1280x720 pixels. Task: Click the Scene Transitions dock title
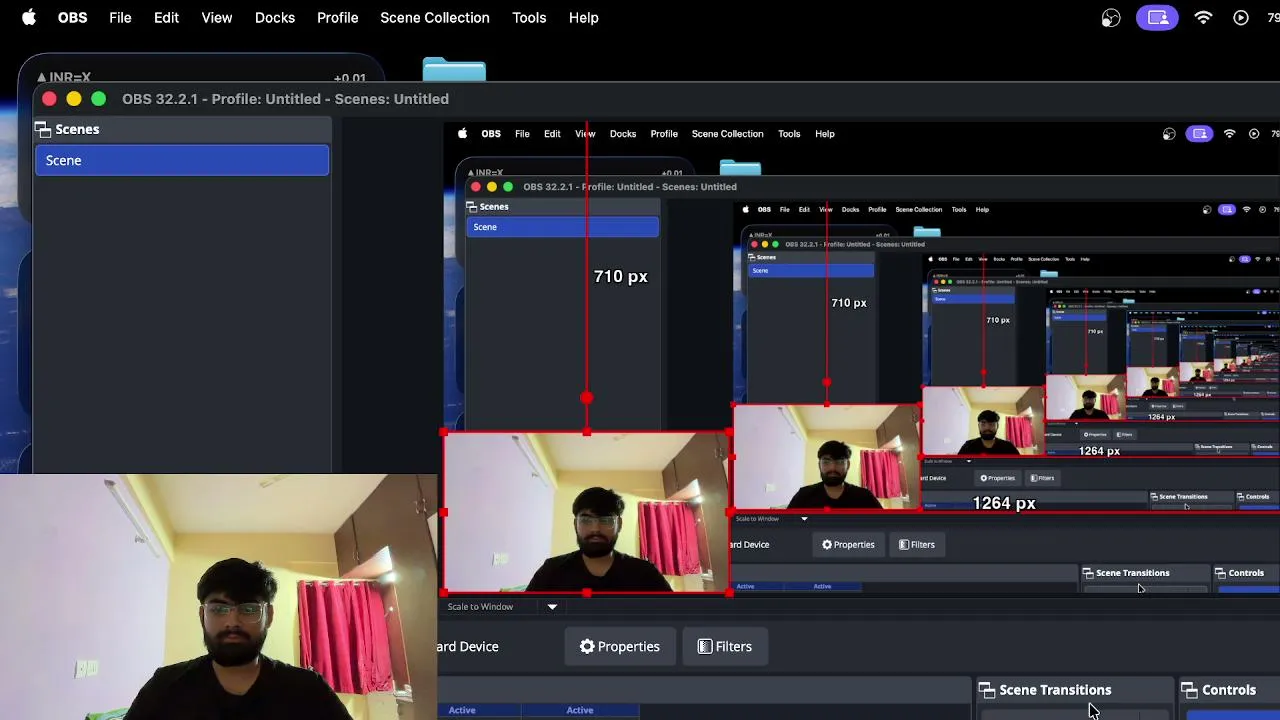(1055, 690)
